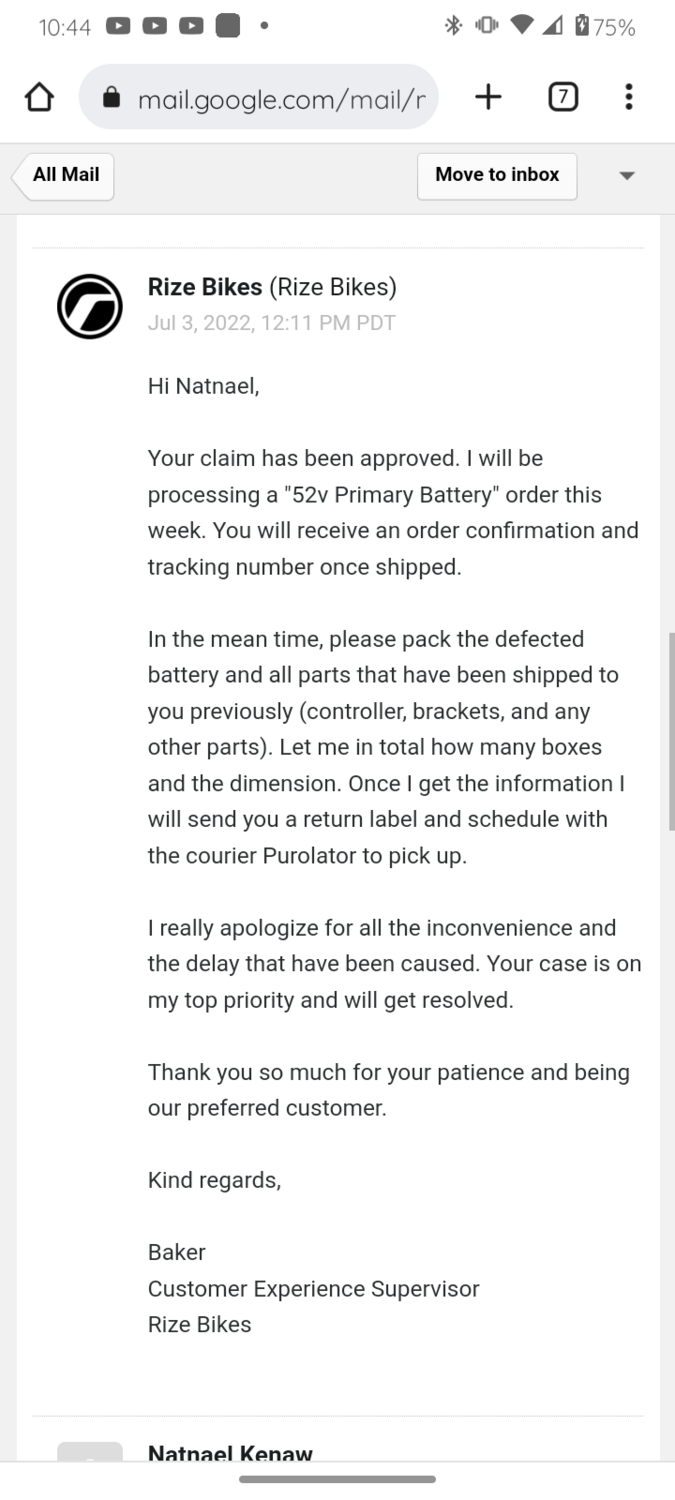675x1500 pixels.
Task: Expand the more actions dropdown arrow
Action: [627, 176]
